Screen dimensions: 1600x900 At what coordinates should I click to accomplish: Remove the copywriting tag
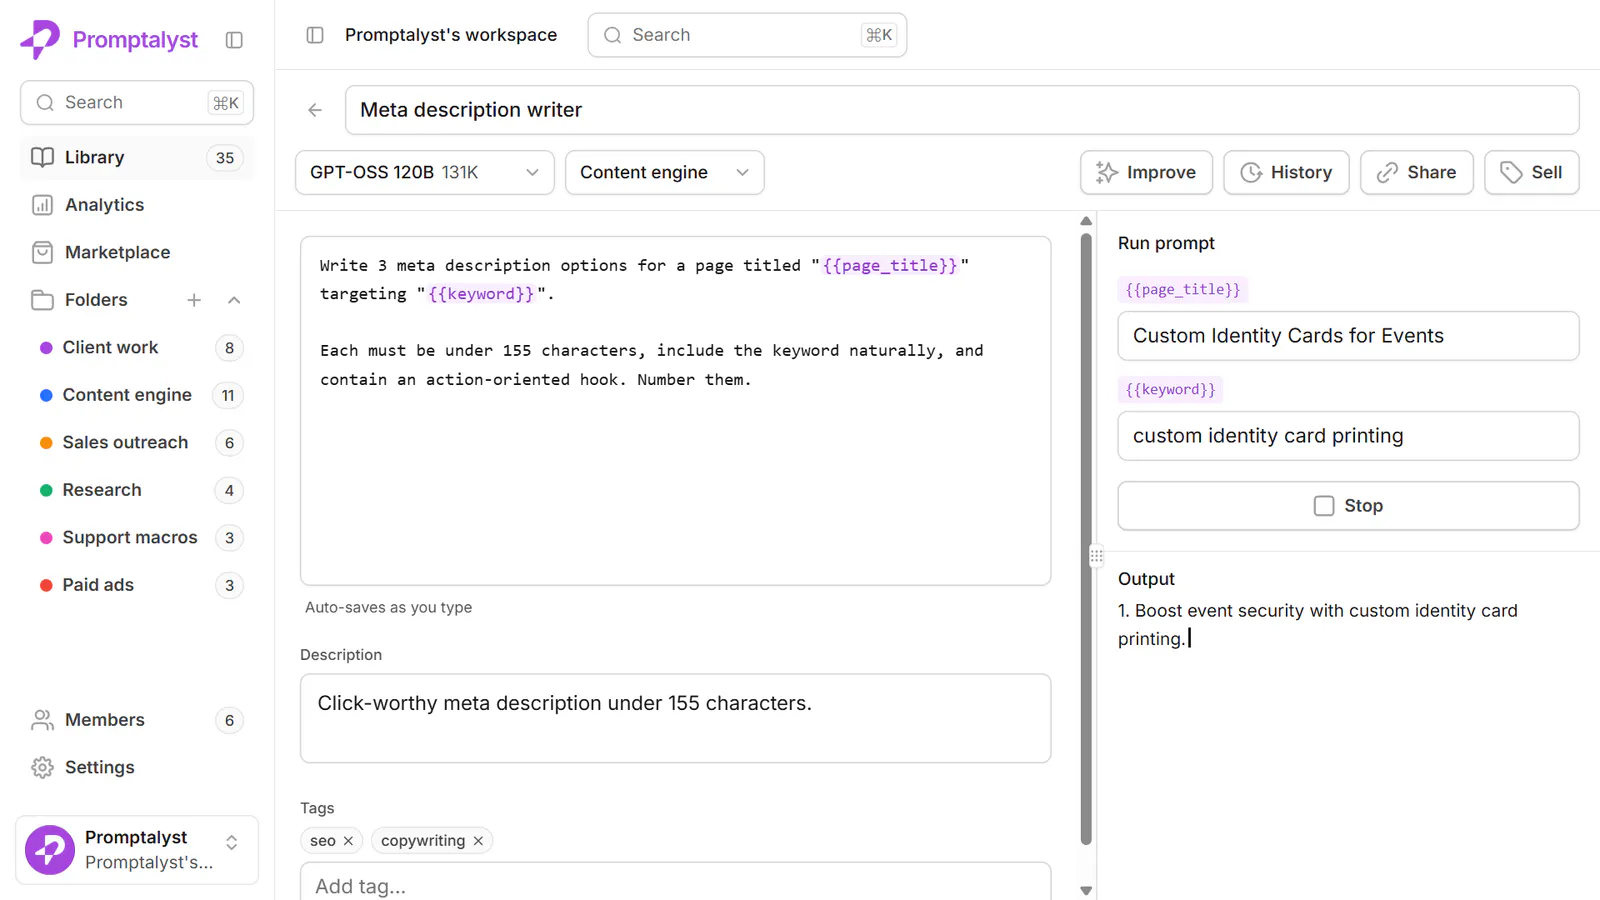[x=478, y=841]
